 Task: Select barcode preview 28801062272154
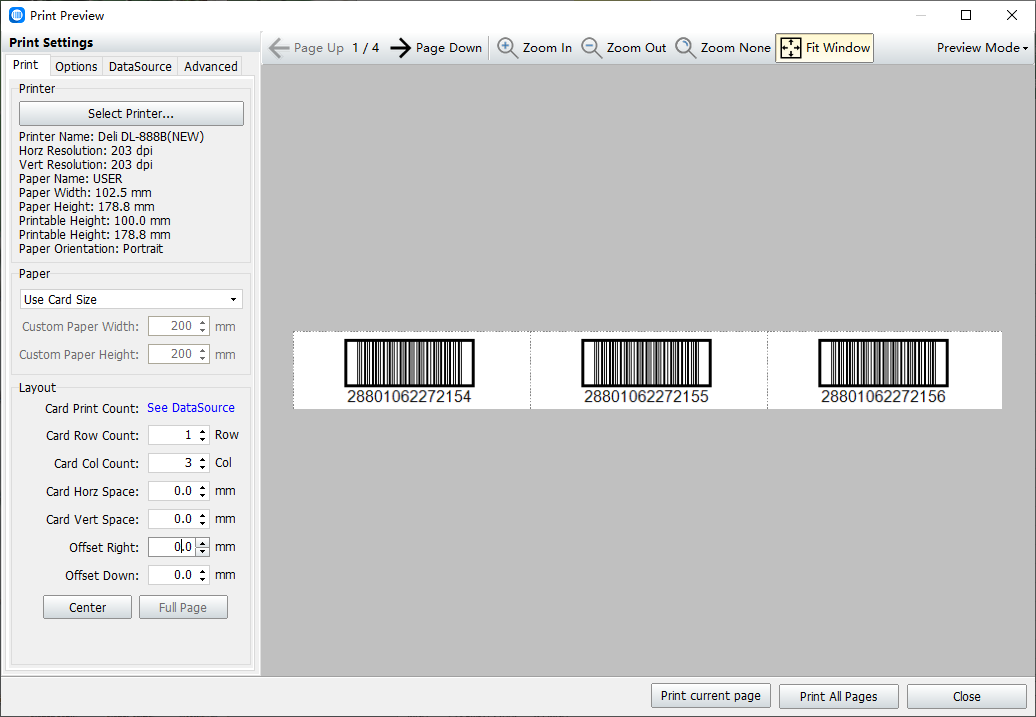pos(410,371)
